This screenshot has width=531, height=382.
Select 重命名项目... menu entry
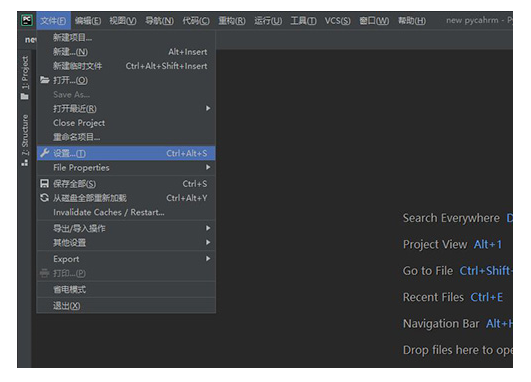pos(126,137)
